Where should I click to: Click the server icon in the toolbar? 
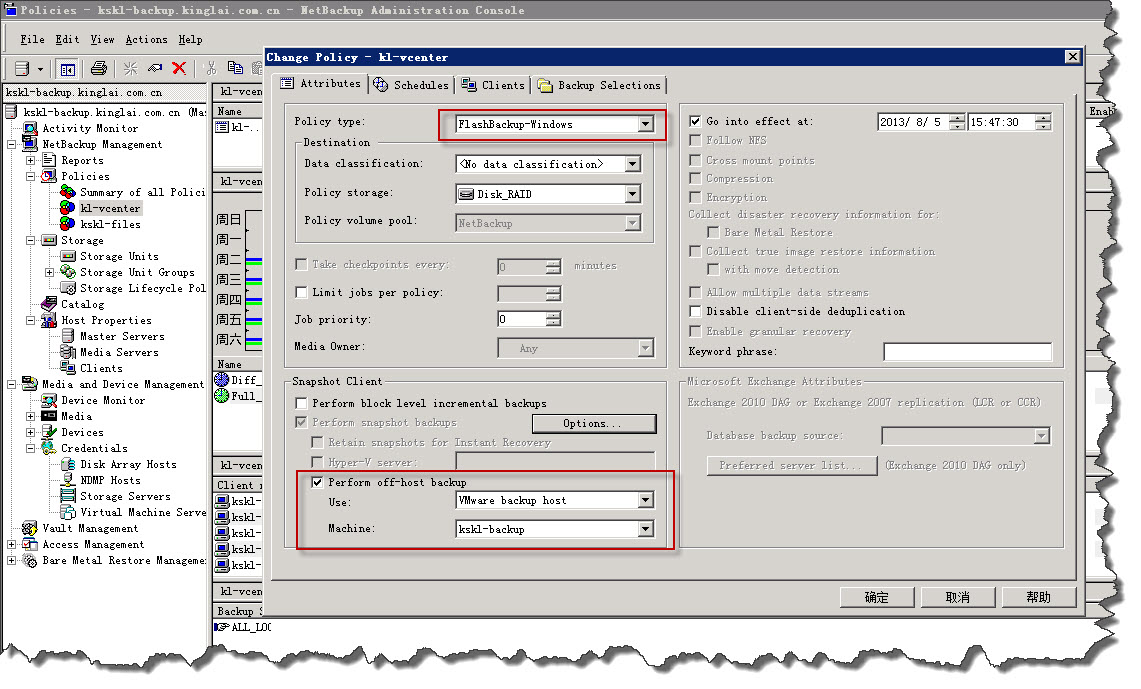tap(22, 68)
